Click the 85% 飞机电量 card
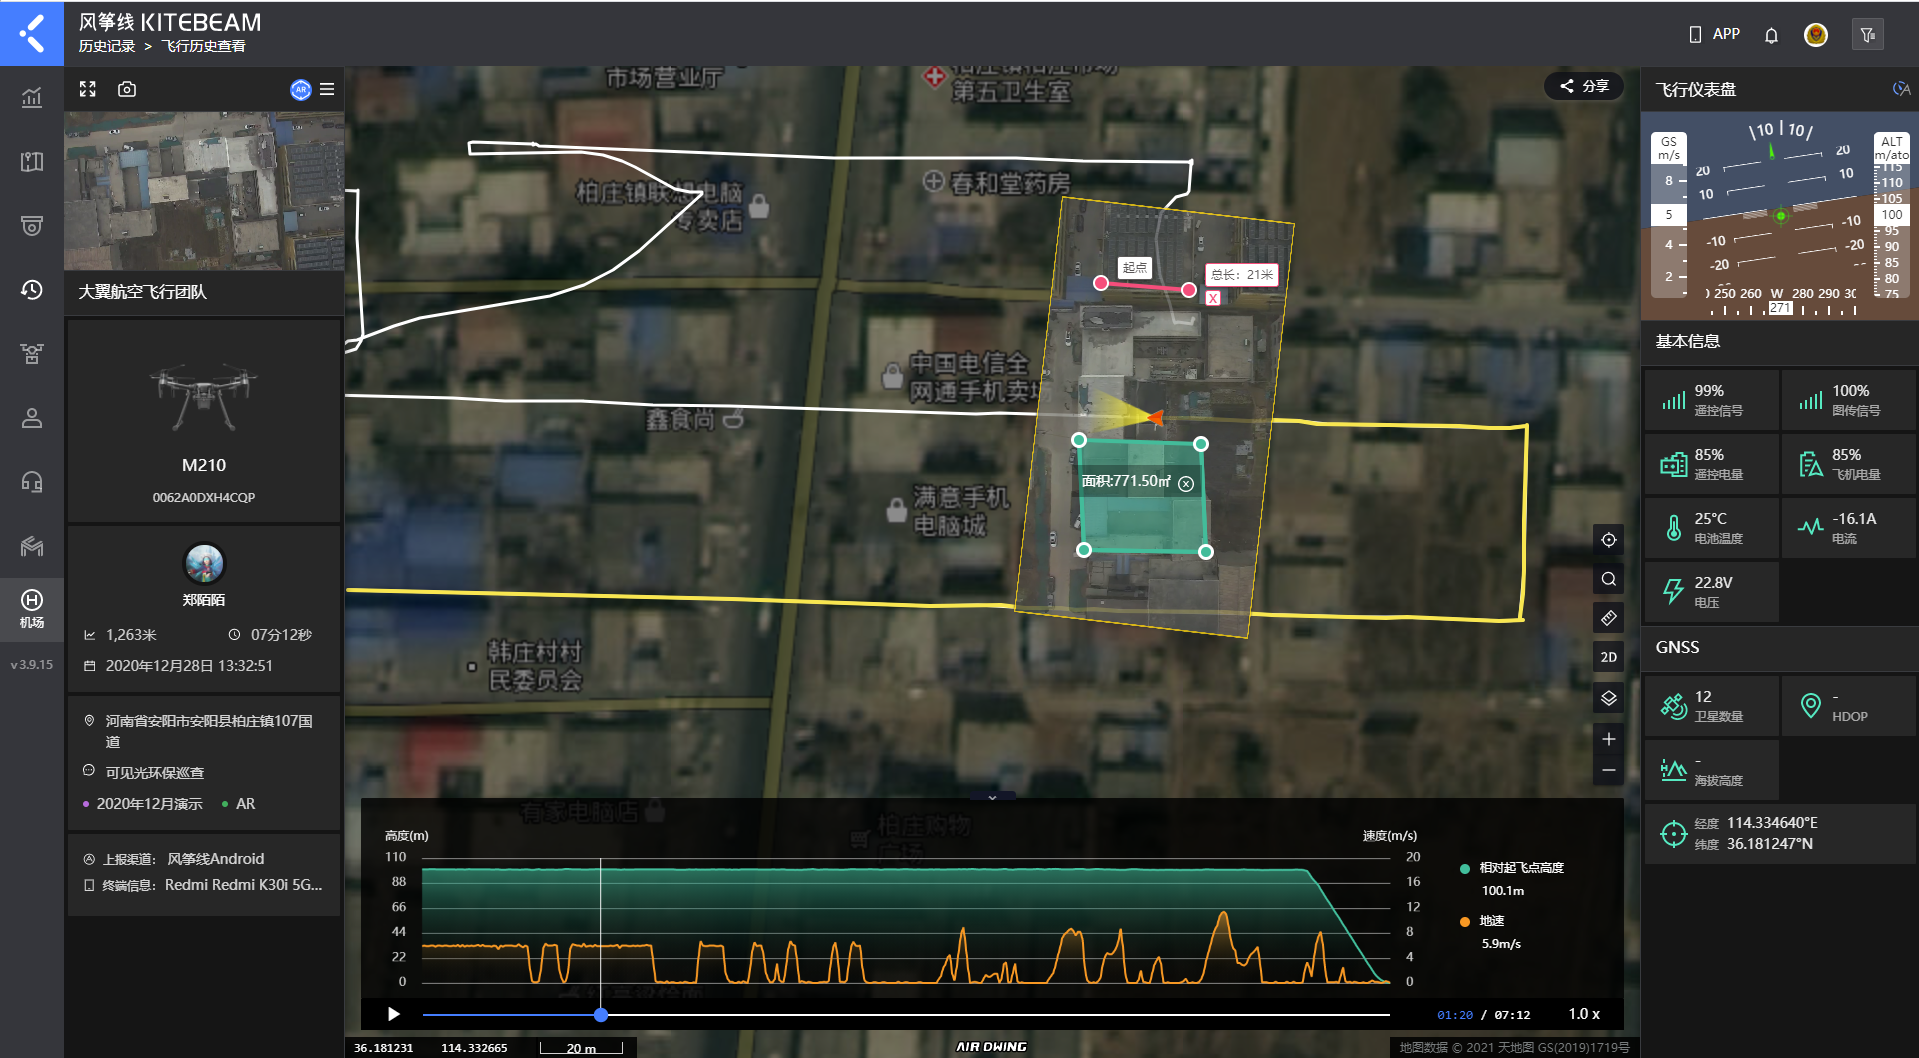 pyautogui.click(x=1849, y=464)
